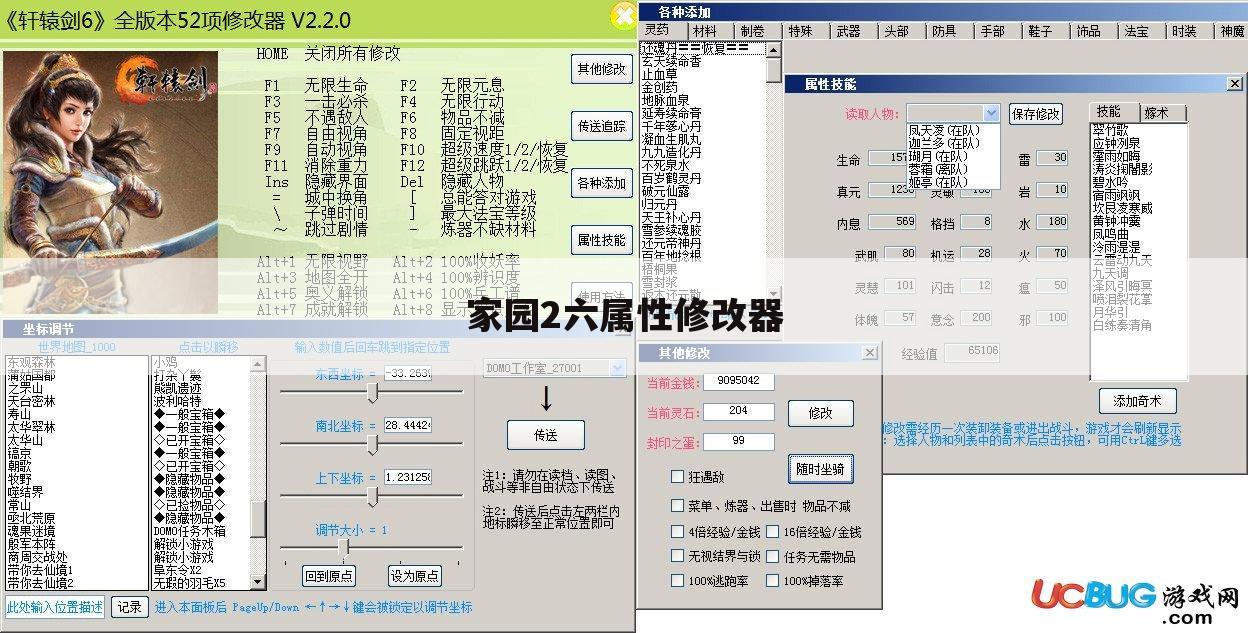Click the 添加奇术 button
This screenshot has height=633, width=1248.
1137,401
